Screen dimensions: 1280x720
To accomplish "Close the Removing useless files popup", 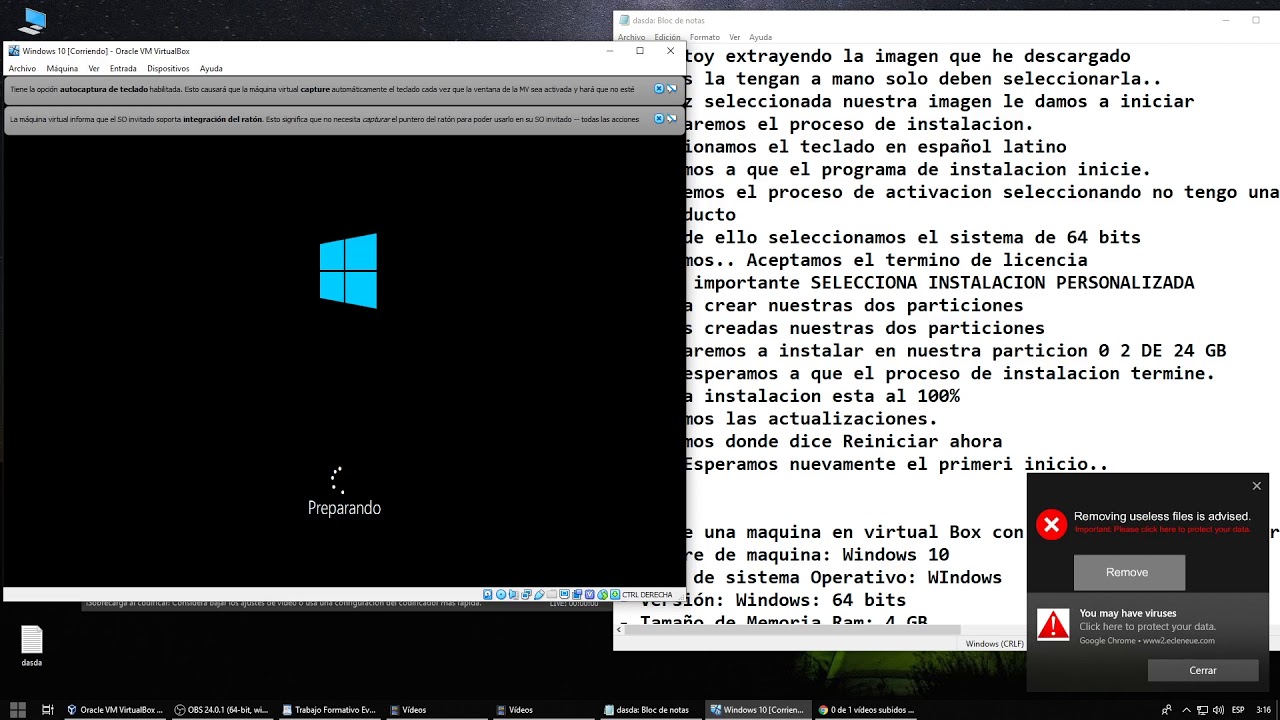I will click(x=1257, y=486).
